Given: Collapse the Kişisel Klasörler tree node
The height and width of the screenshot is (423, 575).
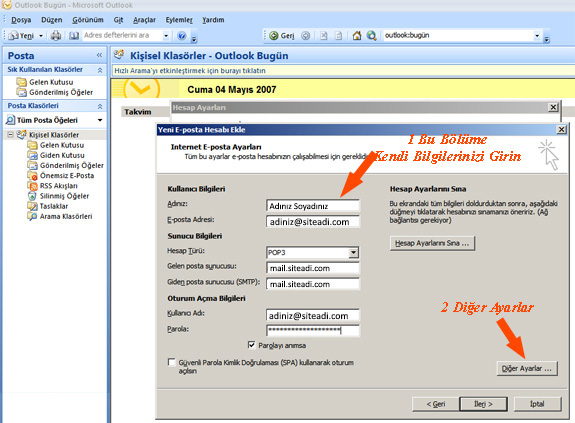Looking at the screenshot, I should coord(10,135).
